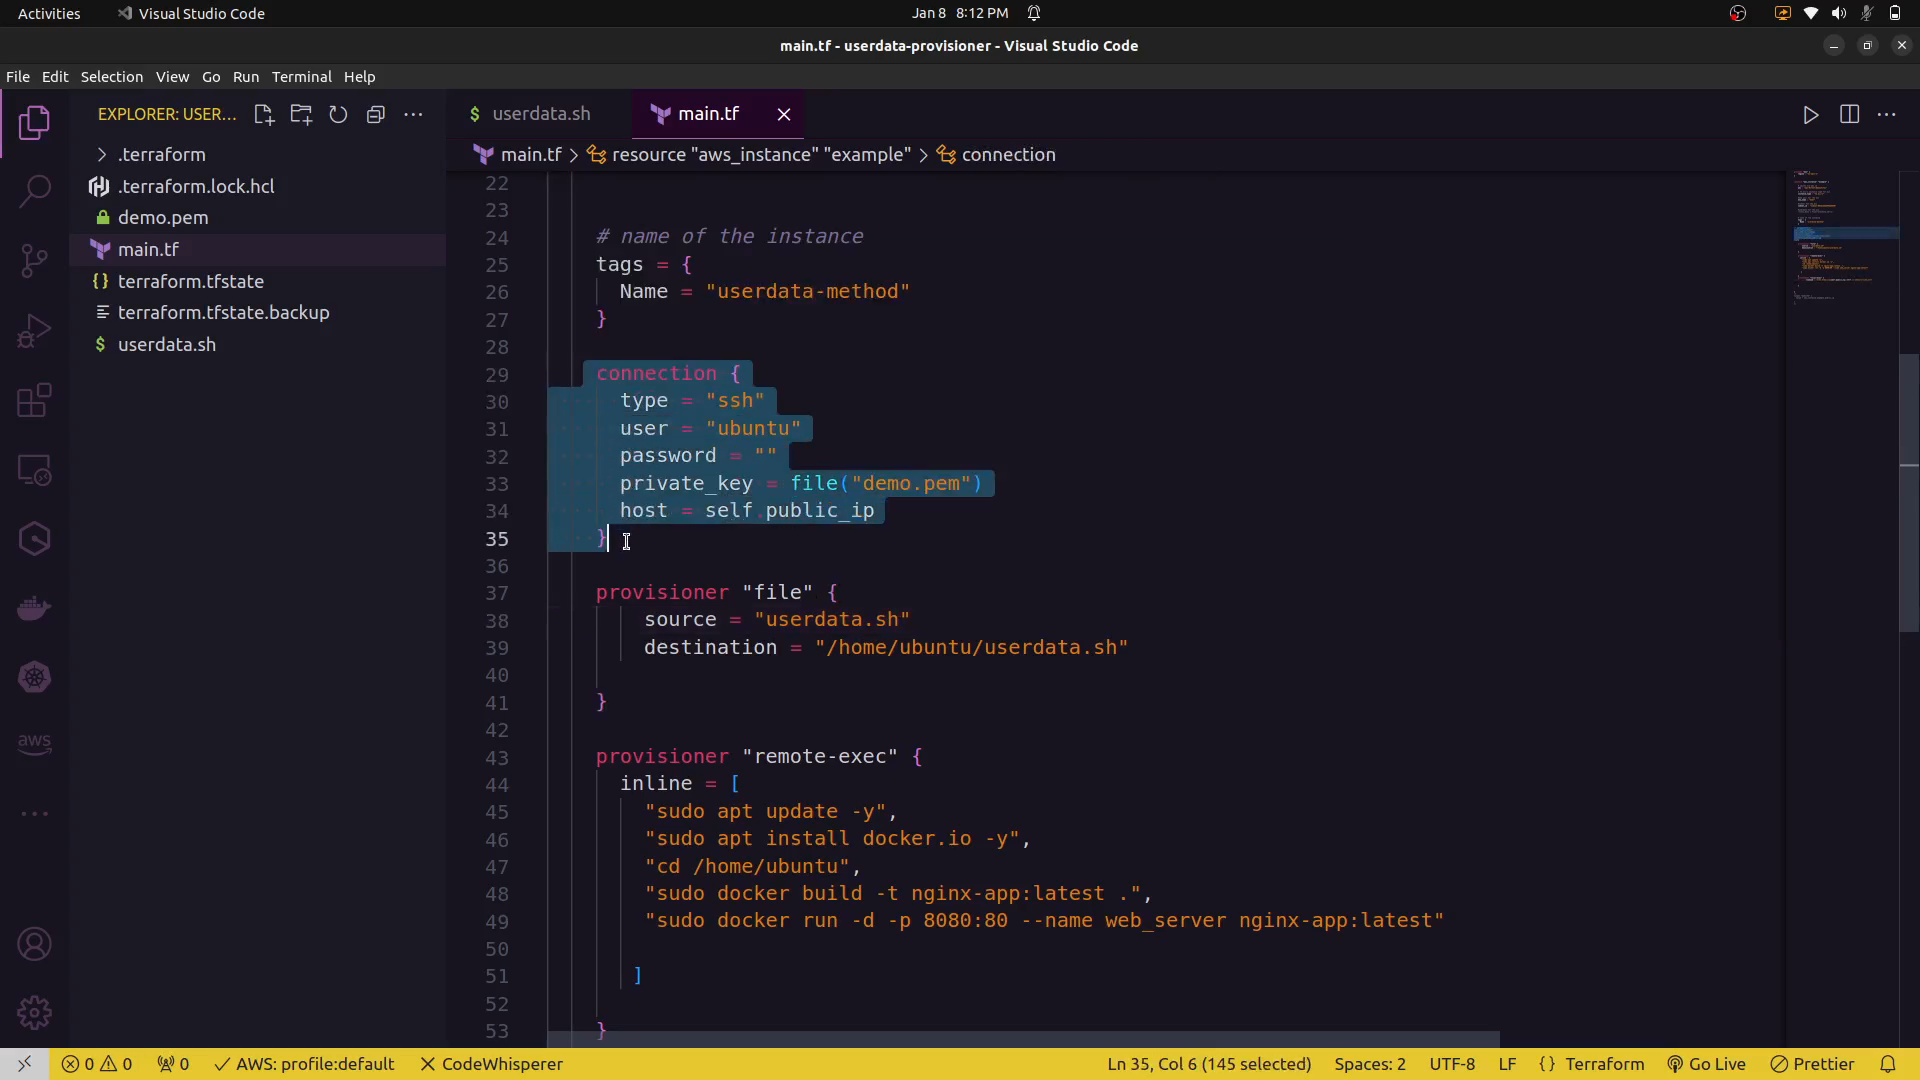Open AWS Toolkit panel
Screen dimensions: 1920x1080
click(35, 743)
